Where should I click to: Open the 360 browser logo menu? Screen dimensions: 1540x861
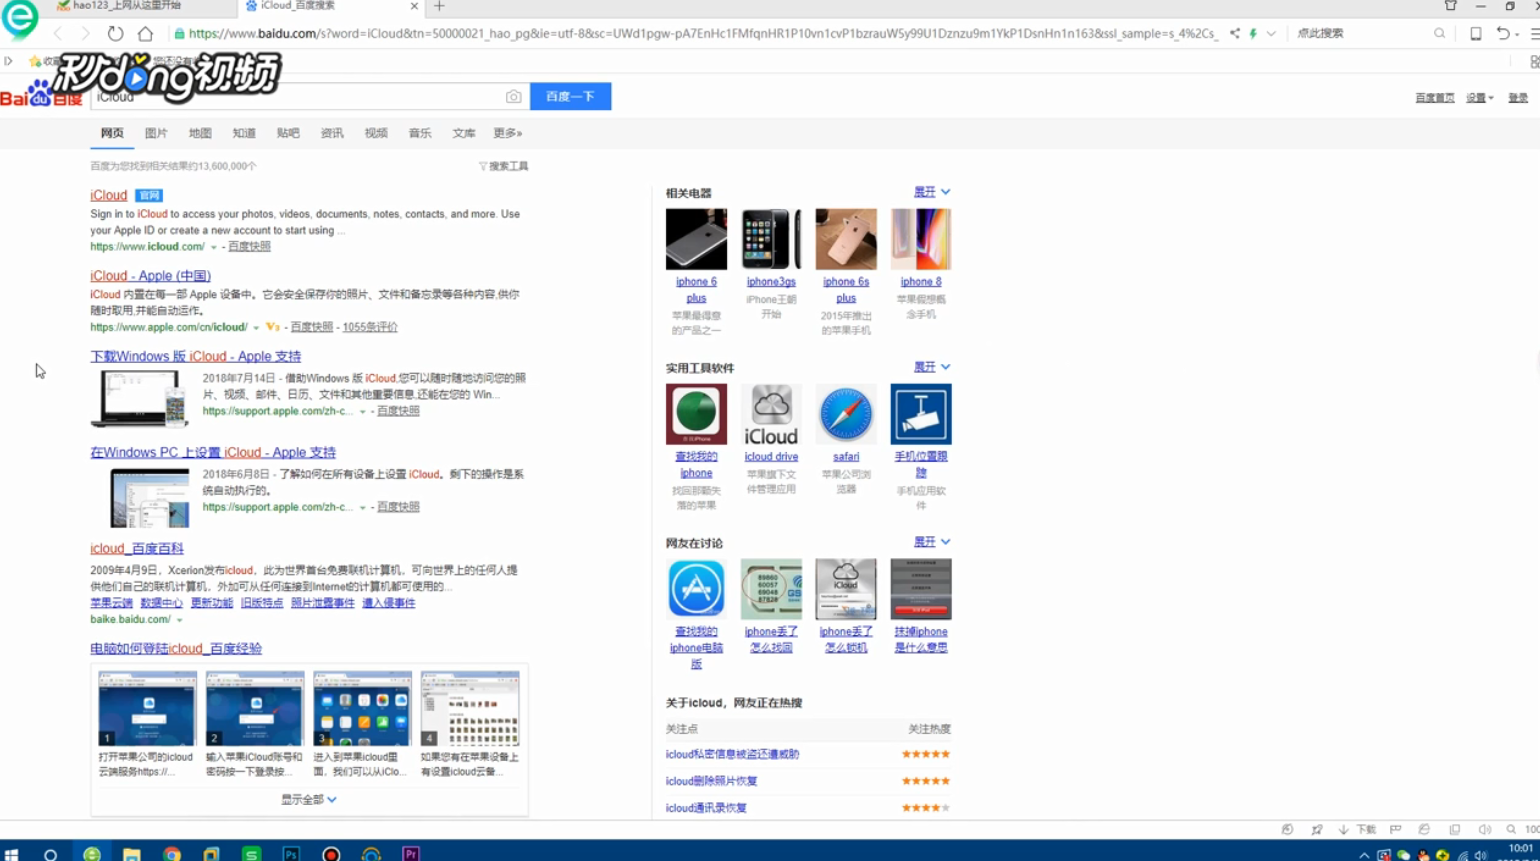click(20, 18)
